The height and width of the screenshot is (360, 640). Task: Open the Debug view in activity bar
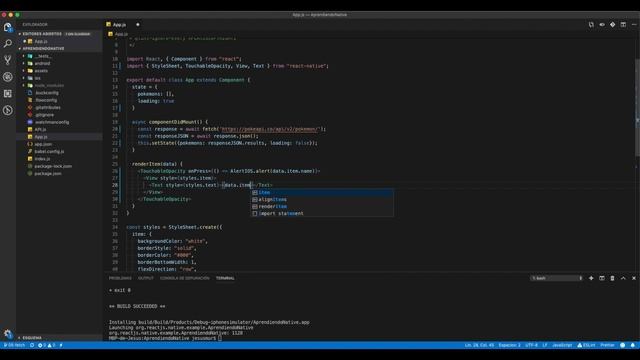[x=7, y=77]
